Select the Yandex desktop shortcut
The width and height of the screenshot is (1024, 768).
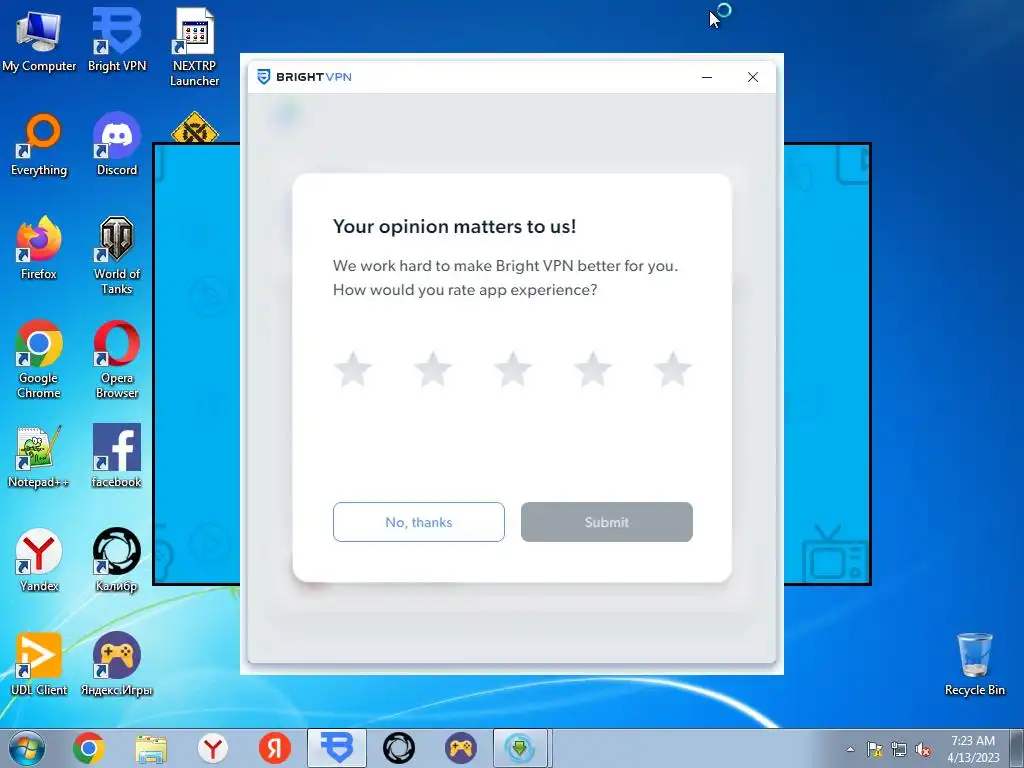pos(39,560)
